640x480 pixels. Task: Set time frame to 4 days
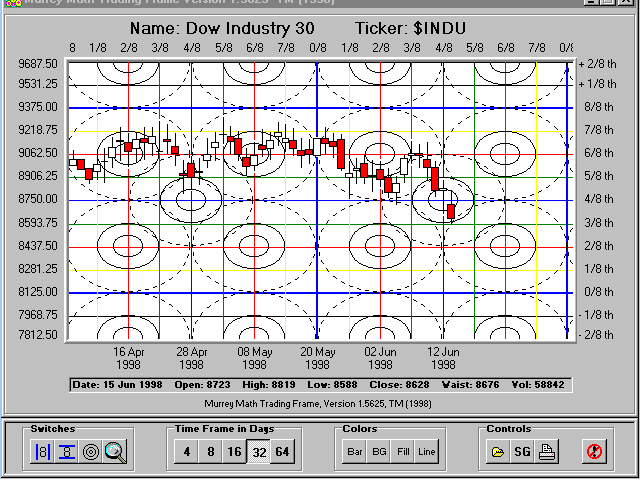(x=185, y=452)
